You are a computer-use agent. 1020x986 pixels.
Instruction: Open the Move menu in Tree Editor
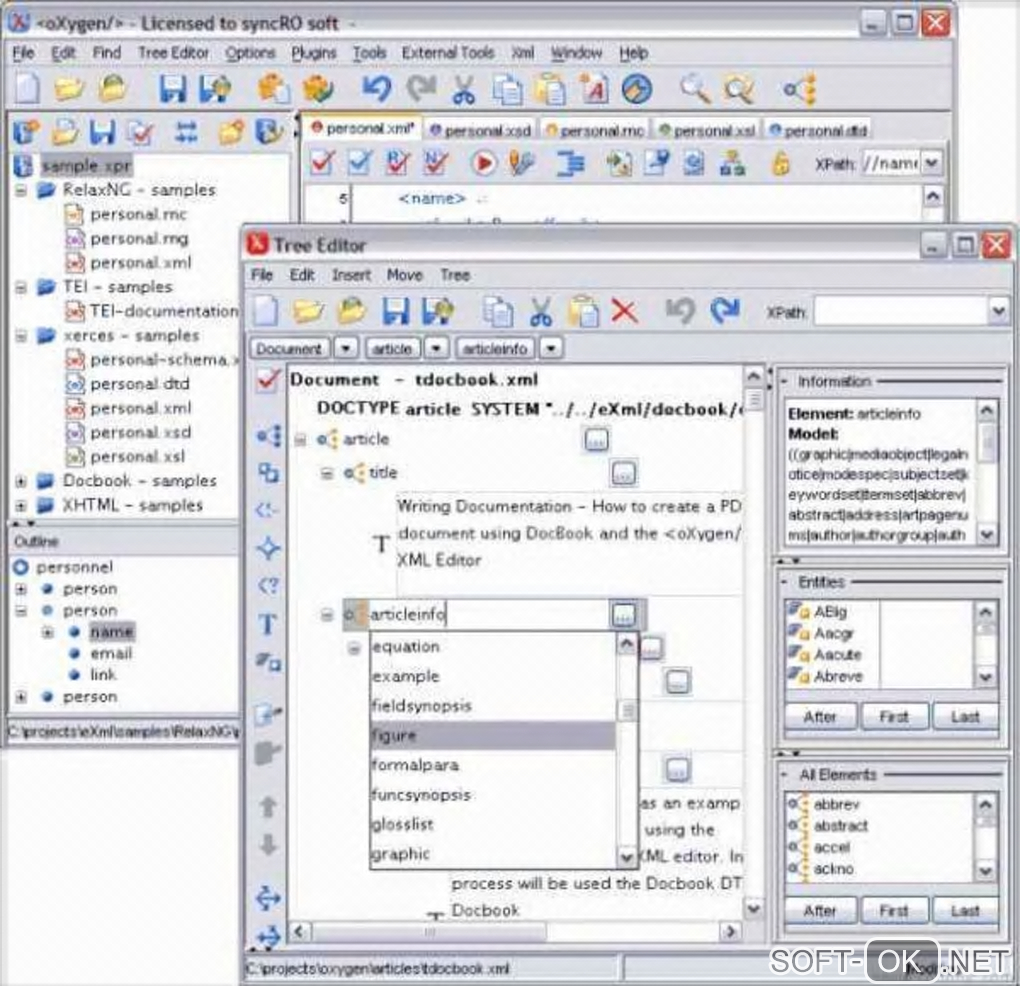tap(405, 275)
